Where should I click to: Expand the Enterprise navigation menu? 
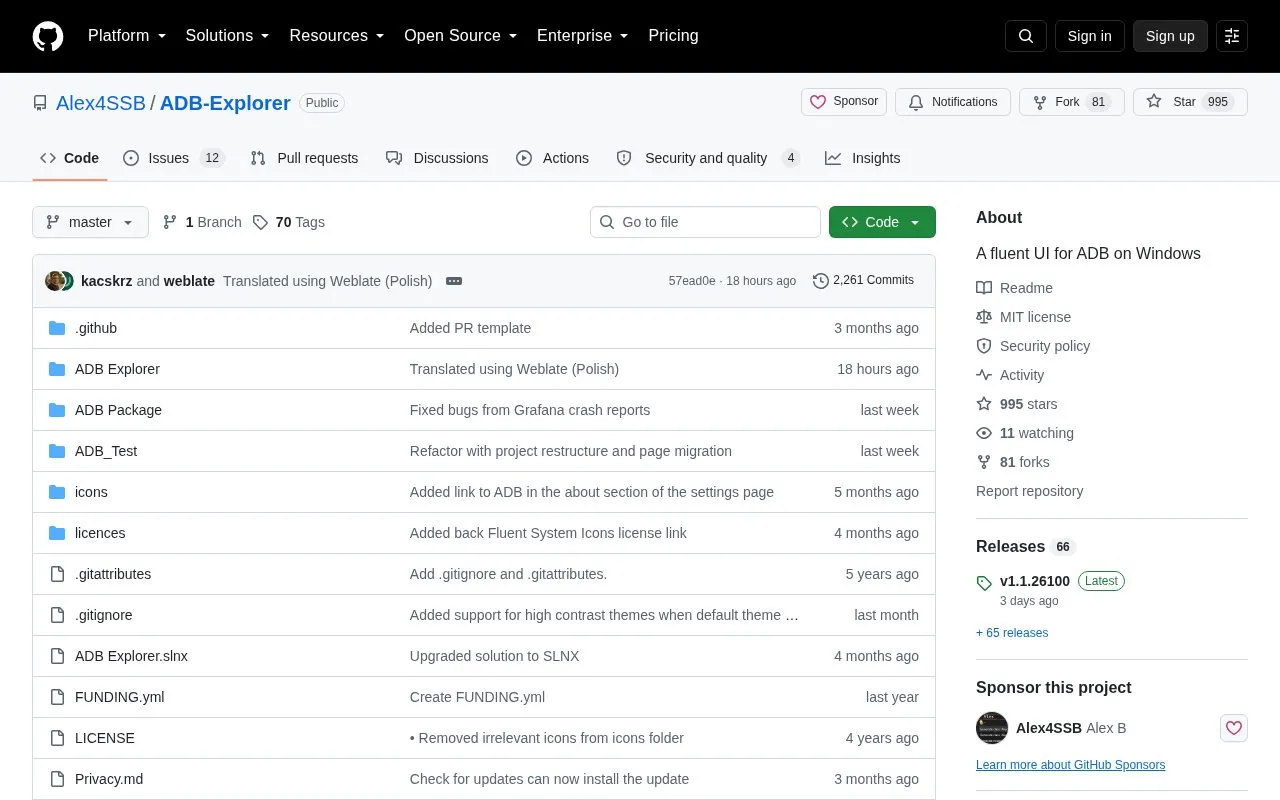point(583,36)
